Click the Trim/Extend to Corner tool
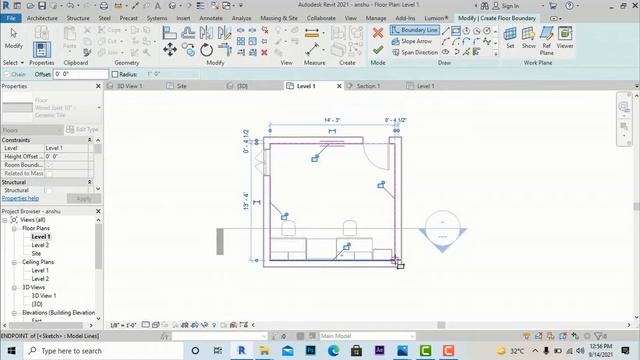The image size is (640, 360). point(224,50)
